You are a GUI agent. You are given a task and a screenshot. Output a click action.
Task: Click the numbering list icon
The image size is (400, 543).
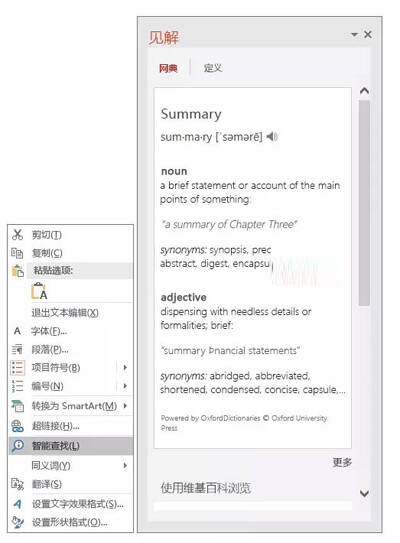point(17,386)
